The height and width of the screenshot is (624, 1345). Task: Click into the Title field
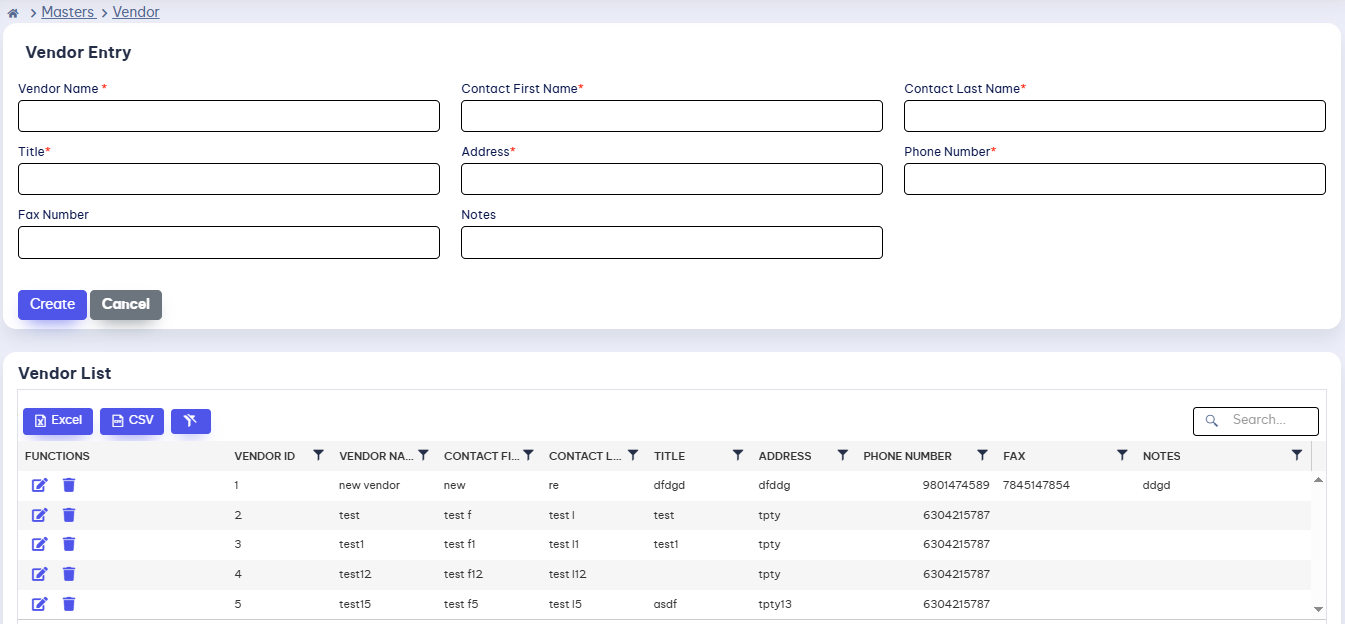tap(229, 179)
